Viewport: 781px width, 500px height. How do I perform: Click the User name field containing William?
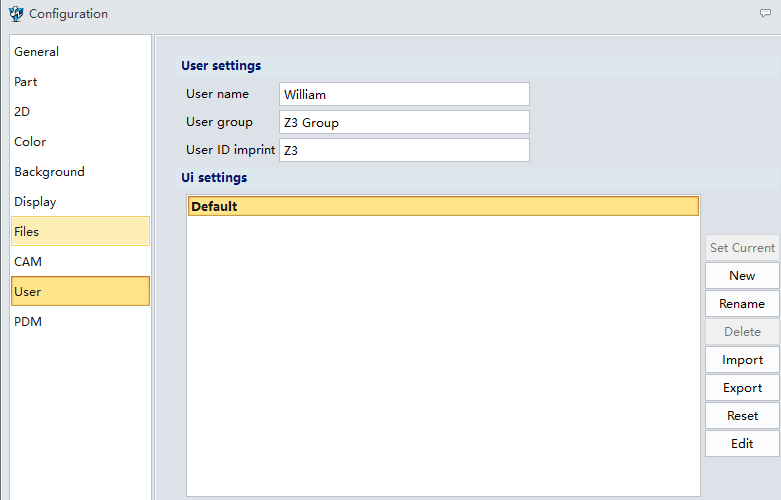pyautogui.click(x=404, y=94)
